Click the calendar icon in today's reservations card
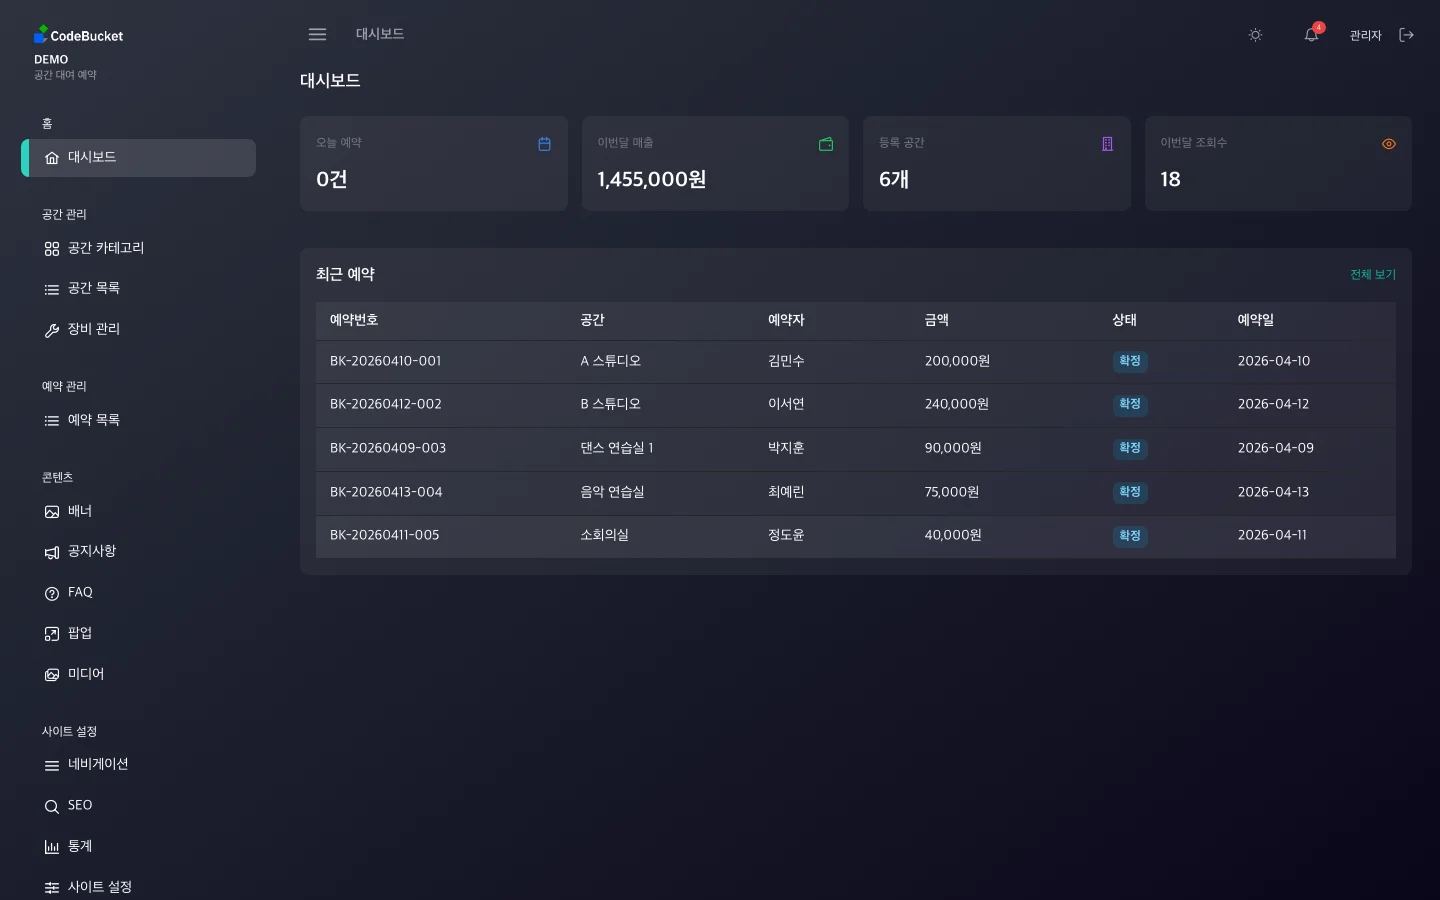This screenshot has width=1440, height=900. click(544, 144)
